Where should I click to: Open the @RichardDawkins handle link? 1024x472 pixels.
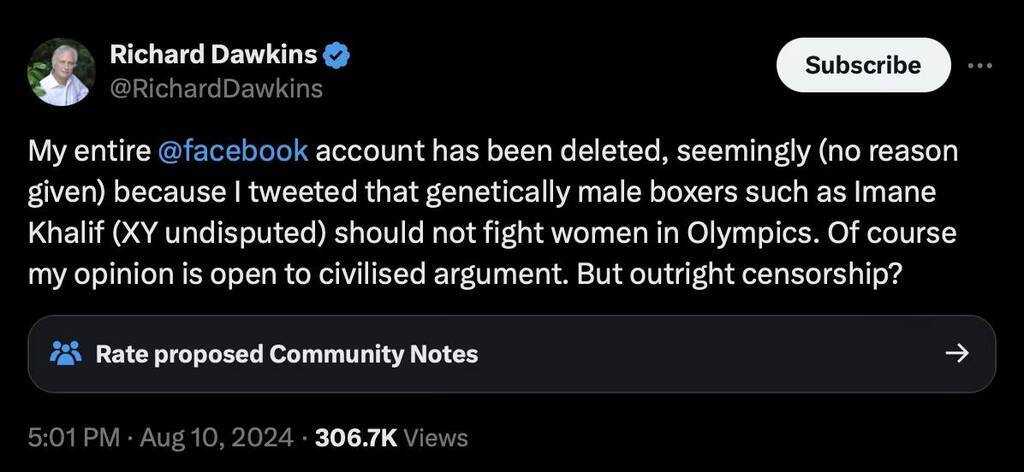215,89
